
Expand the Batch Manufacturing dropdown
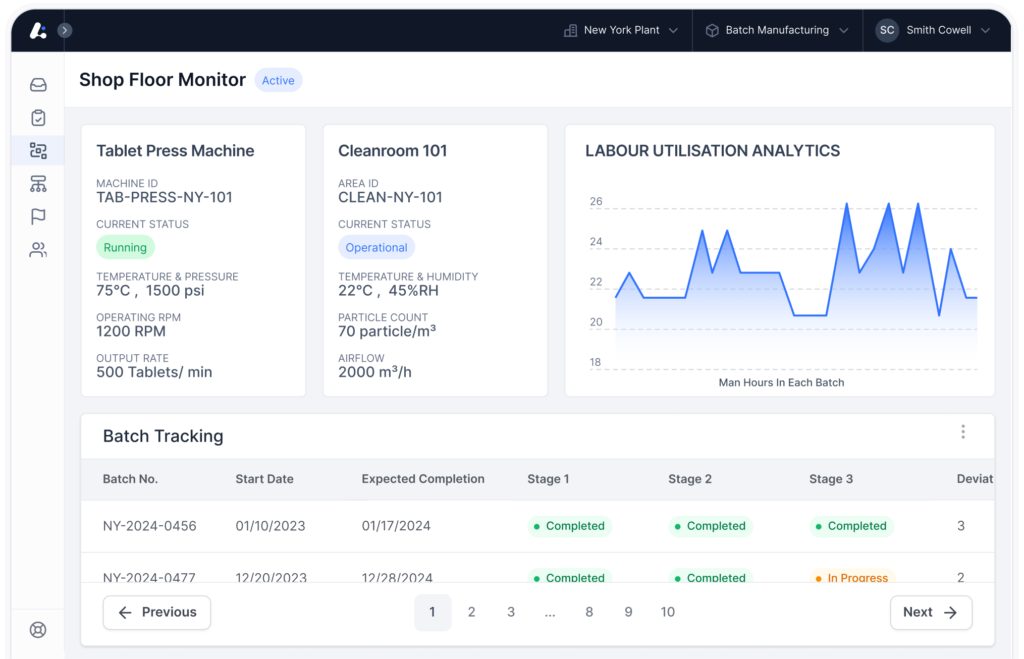pyautogui.click(x=777, y=30)
